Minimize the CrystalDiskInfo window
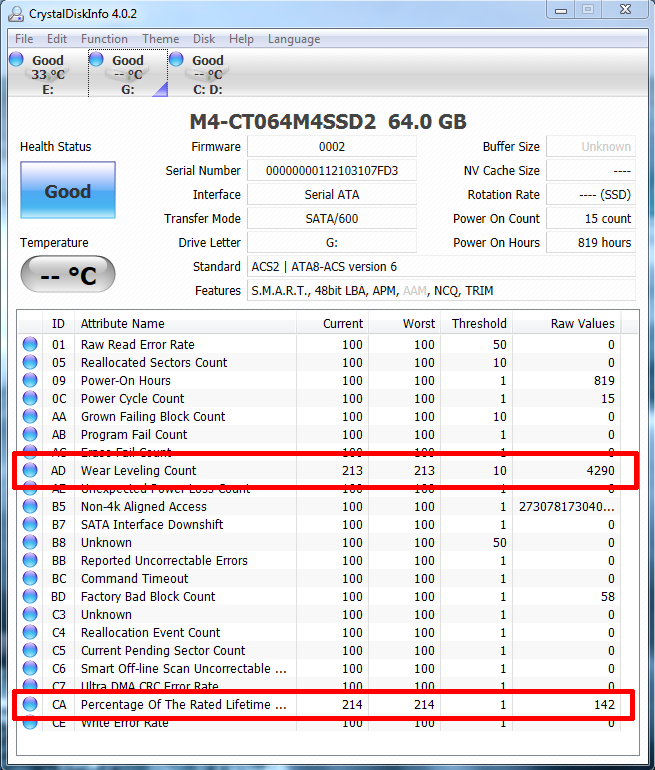Image resolution: width=655 pixels, height=770 pixels. (x=561, y=10)
